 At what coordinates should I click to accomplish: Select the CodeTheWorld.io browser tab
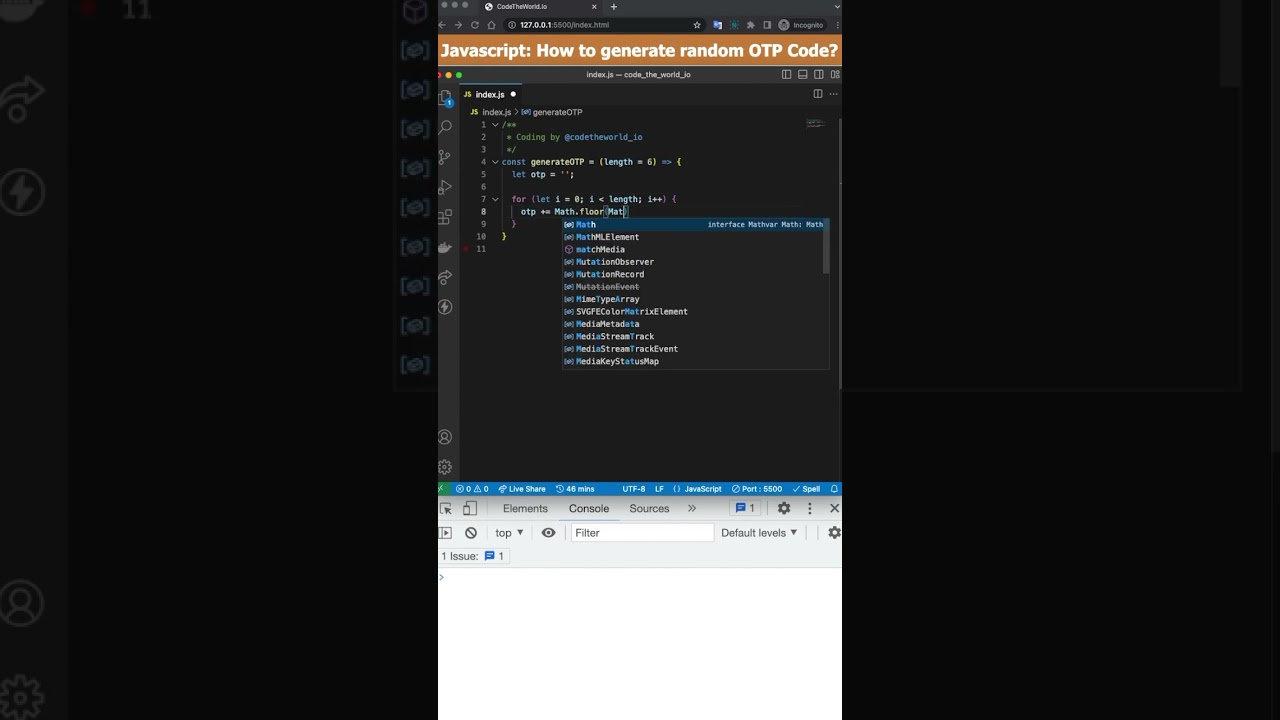(541, 6)
